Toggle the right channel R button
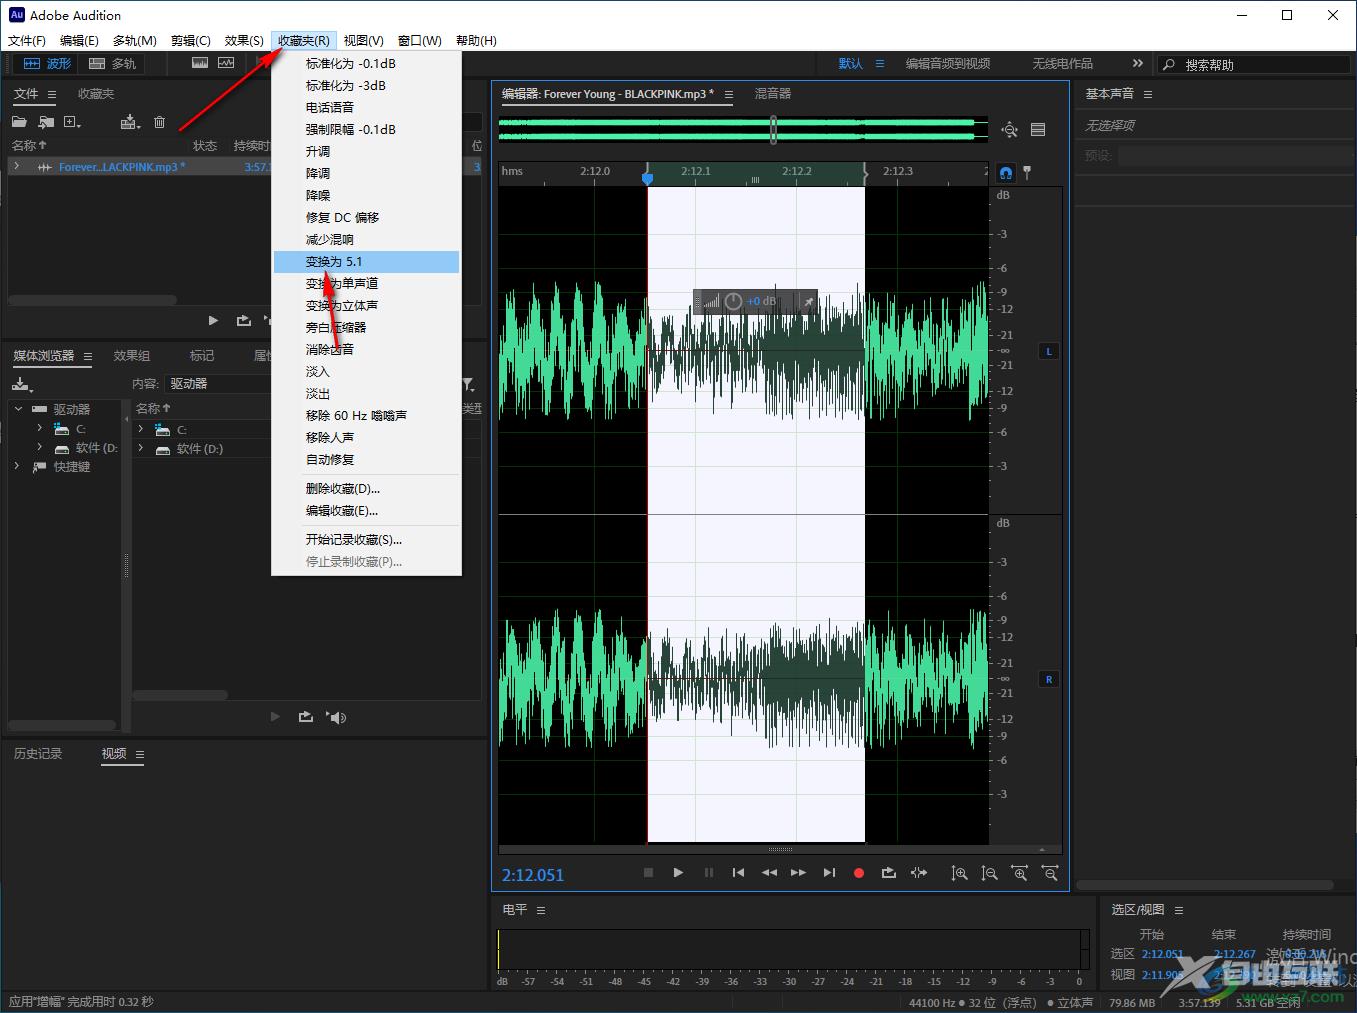Screen dimensions: 1357x1013 coord(1048,679)
